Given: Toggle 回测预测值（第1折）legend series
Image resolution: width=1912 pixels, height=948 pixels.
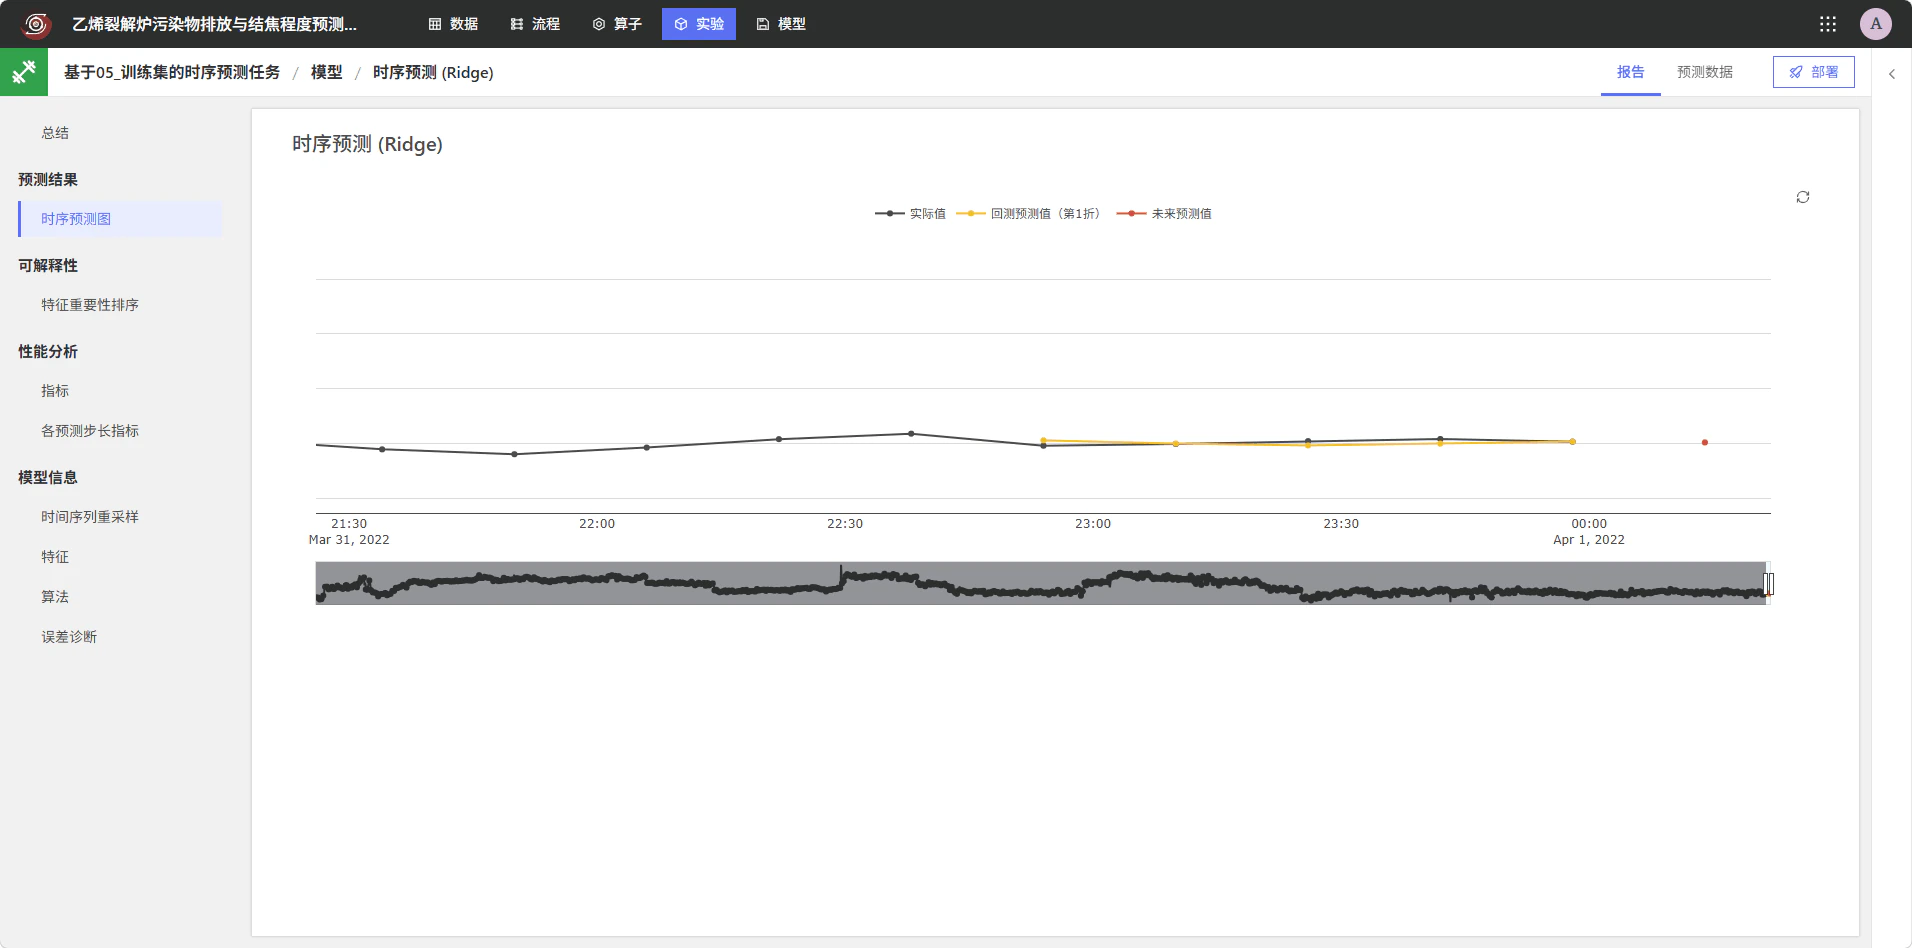Looking at the screenshot, I should (x=1028, y=213).
